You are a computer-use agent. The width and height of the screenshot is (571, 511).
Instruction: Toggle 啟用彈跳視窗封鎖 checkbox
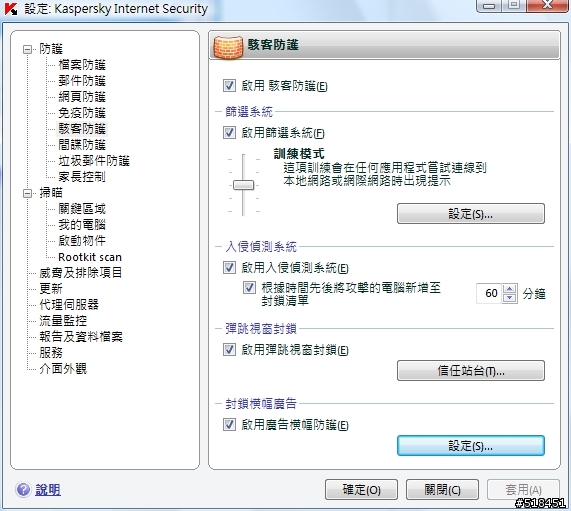pyautogui.click(x=229, y=350)
